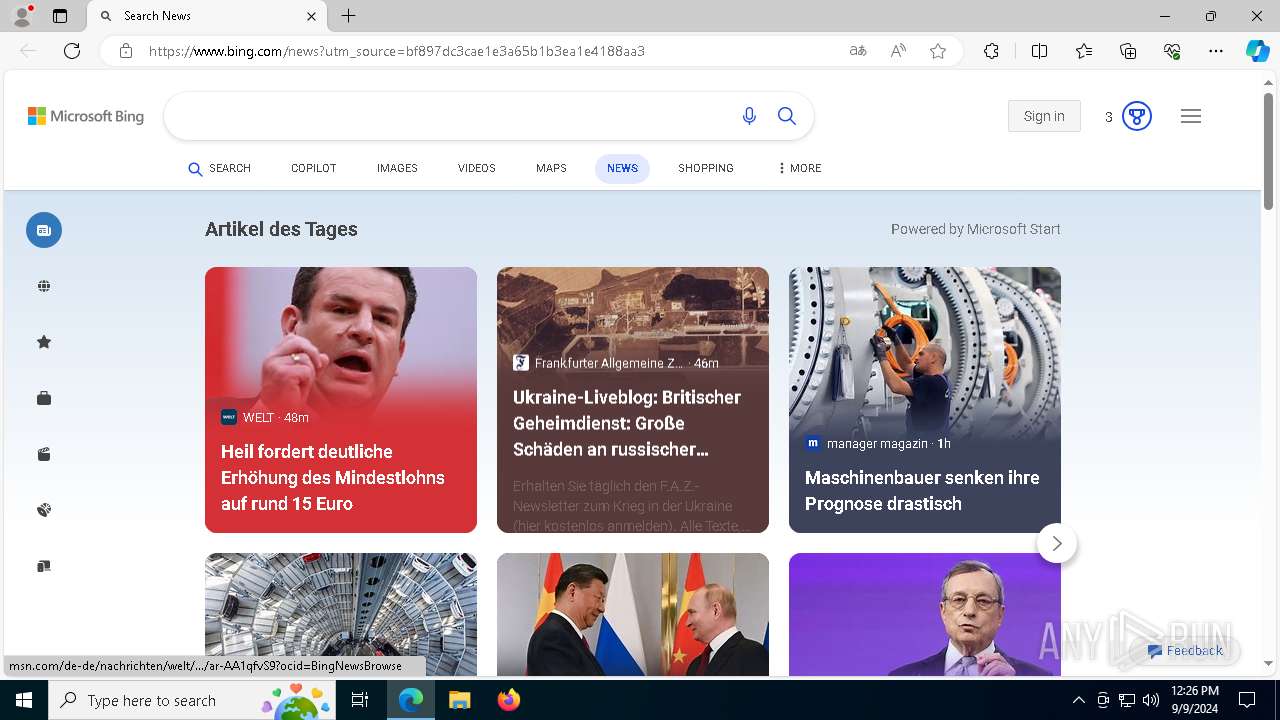Switch to the VIDEOS tab
Image resolution: width=1280 pixels, height=720 pixels.
tap(476, 168)
